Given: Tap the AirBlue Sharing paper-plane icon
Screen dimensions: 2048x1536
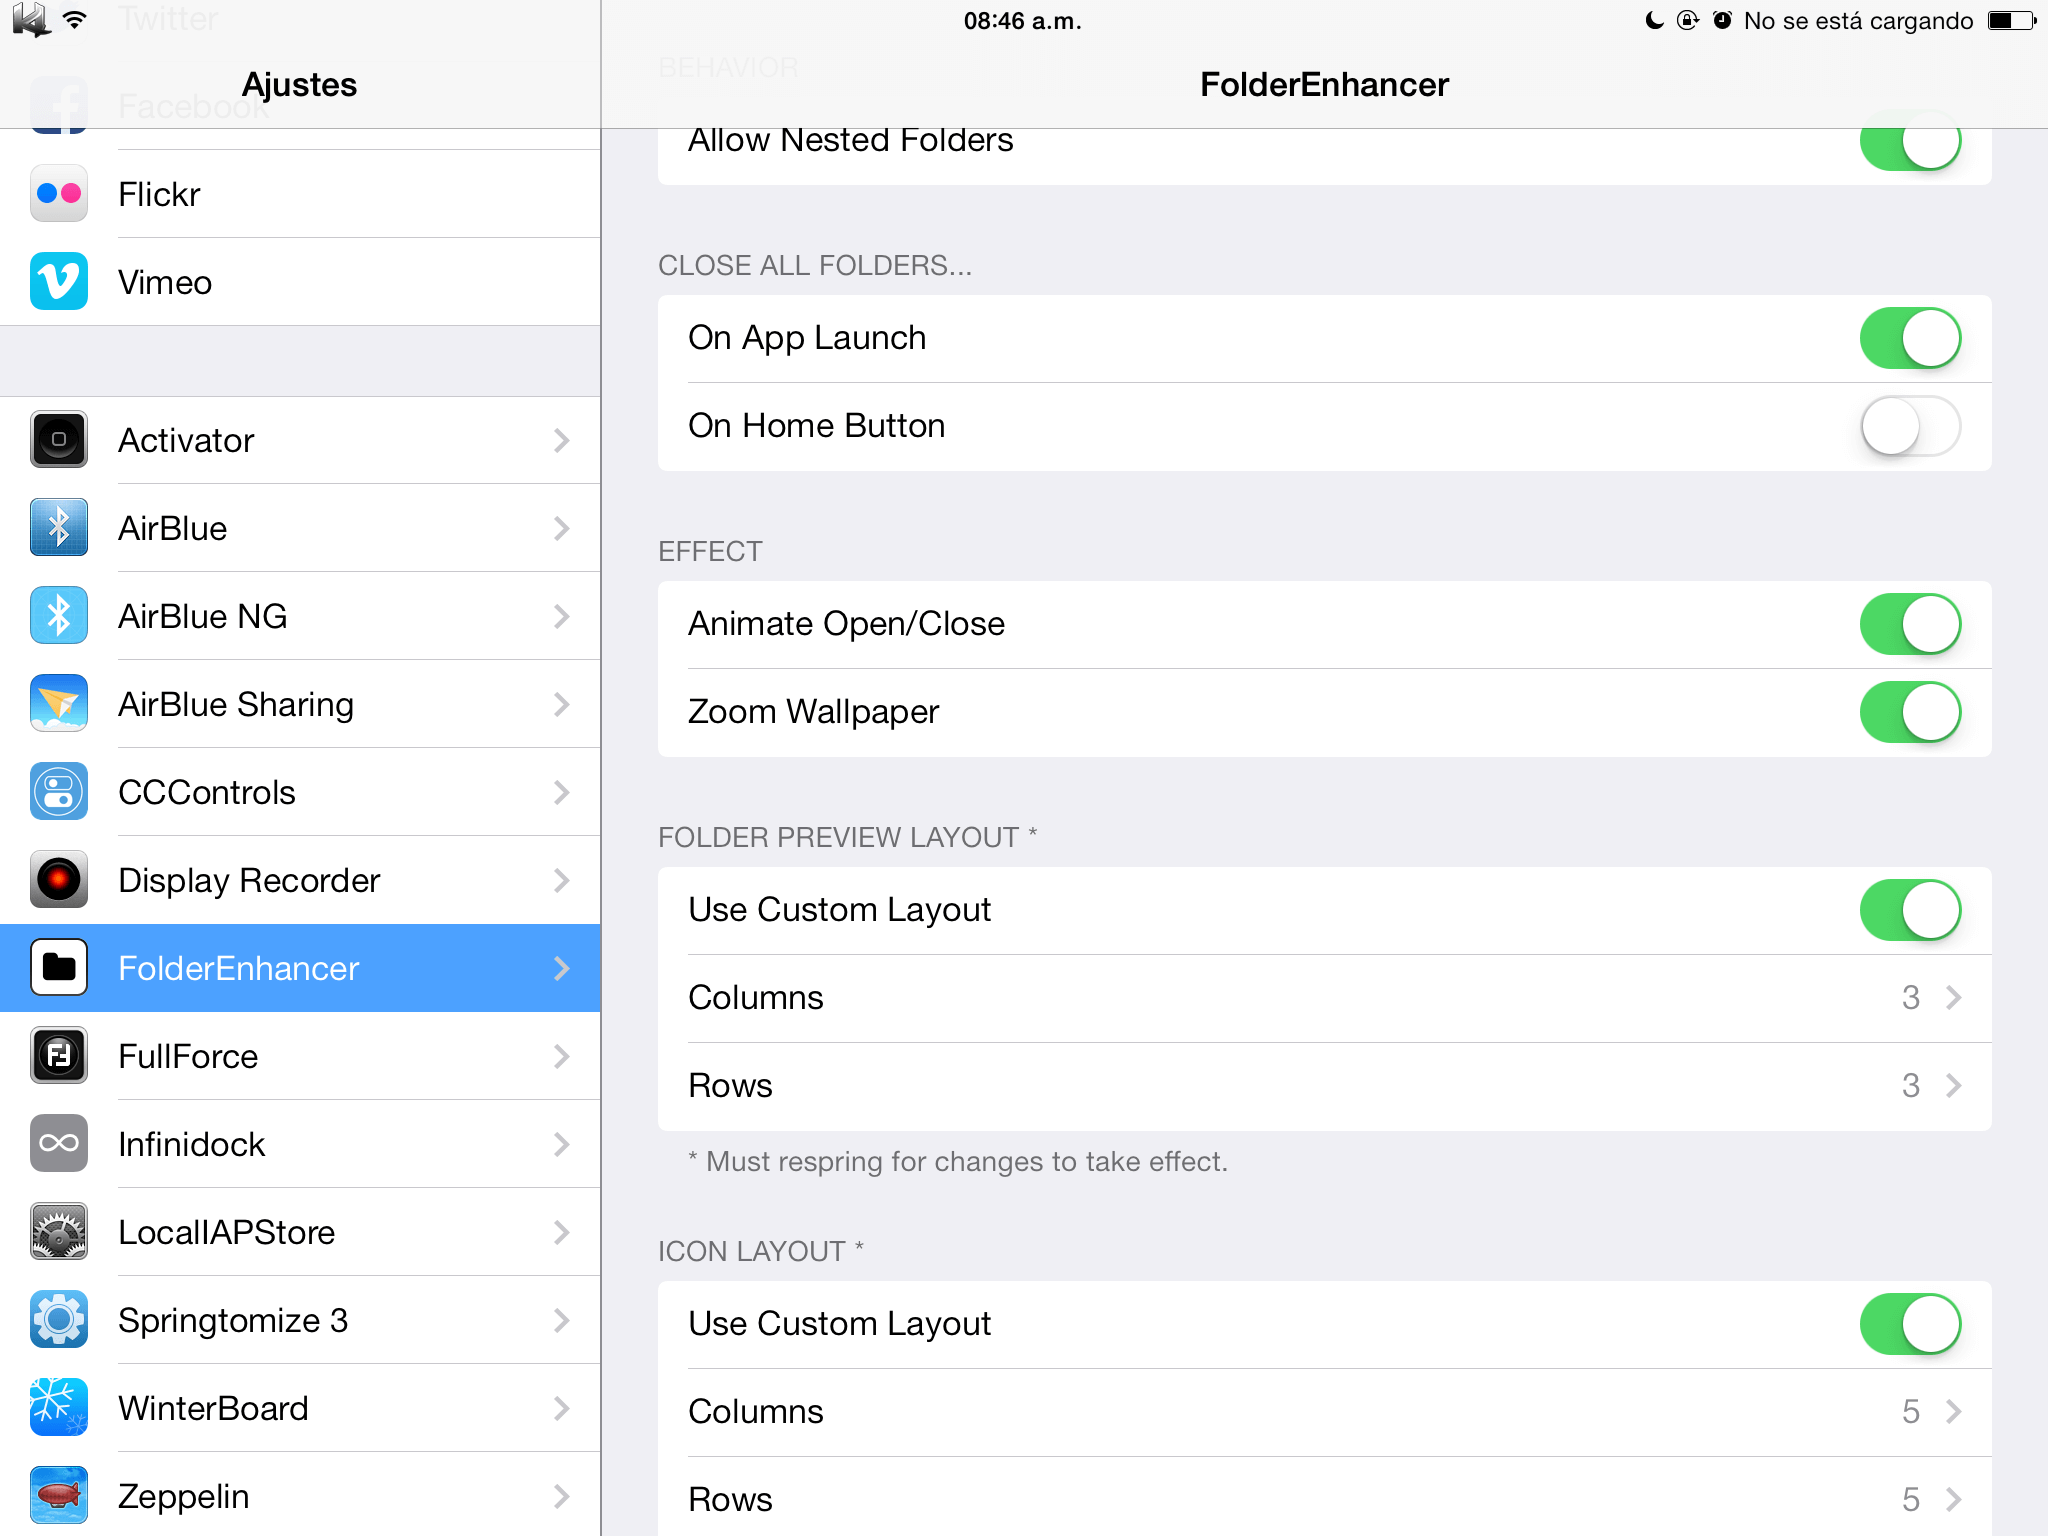Looking at the screenshot, I should [59, 704].
